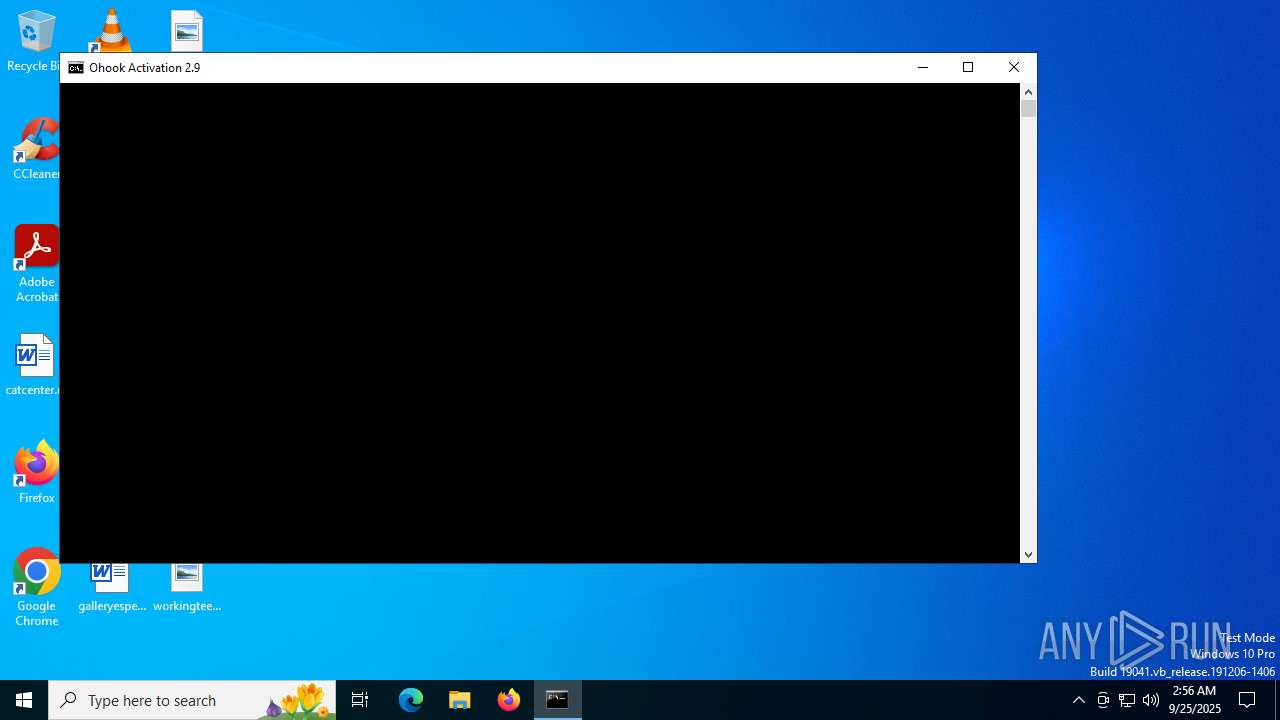Open Task View on the taskbar
Viewport: 1280px width, 720px height.
(360, 700)
